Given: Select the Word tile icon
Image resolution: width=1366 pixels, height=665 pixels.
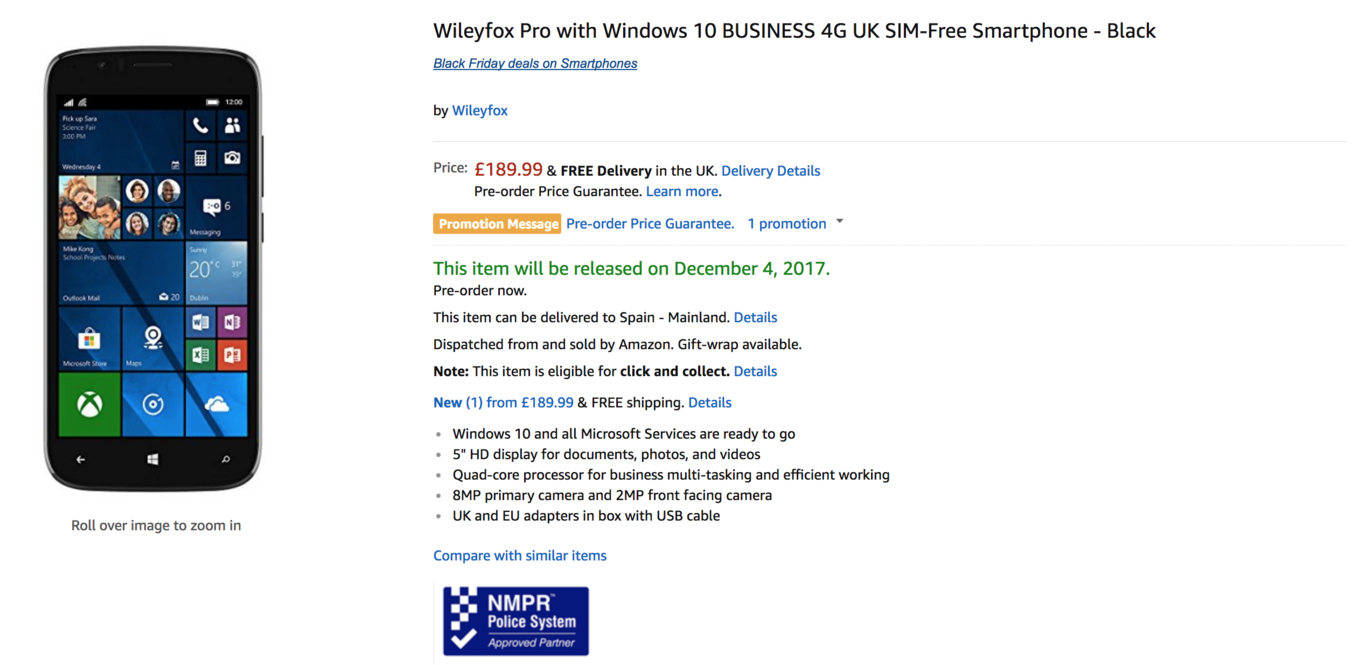Looking at the screenshot, I should coord(200,321).
